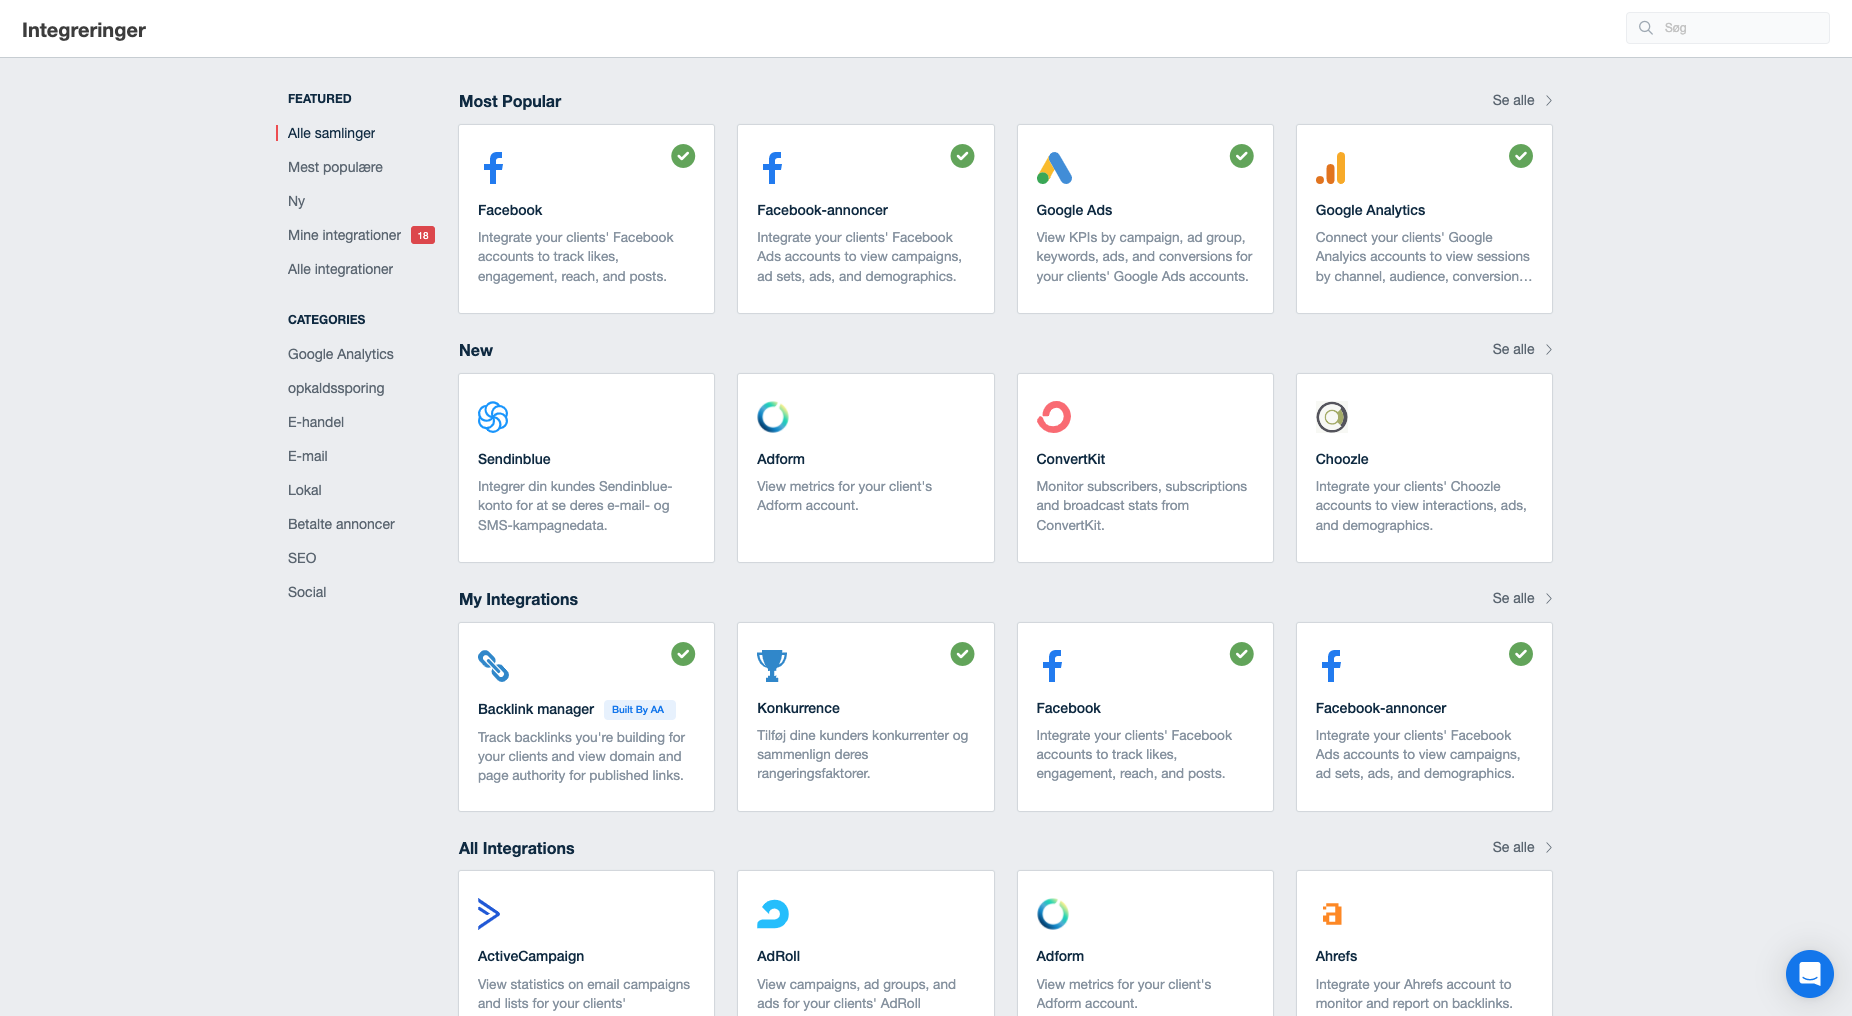The image size is (1852, 1016).
Task: Click the ActiveCampaign arrow logo
Action: point(489,914)
